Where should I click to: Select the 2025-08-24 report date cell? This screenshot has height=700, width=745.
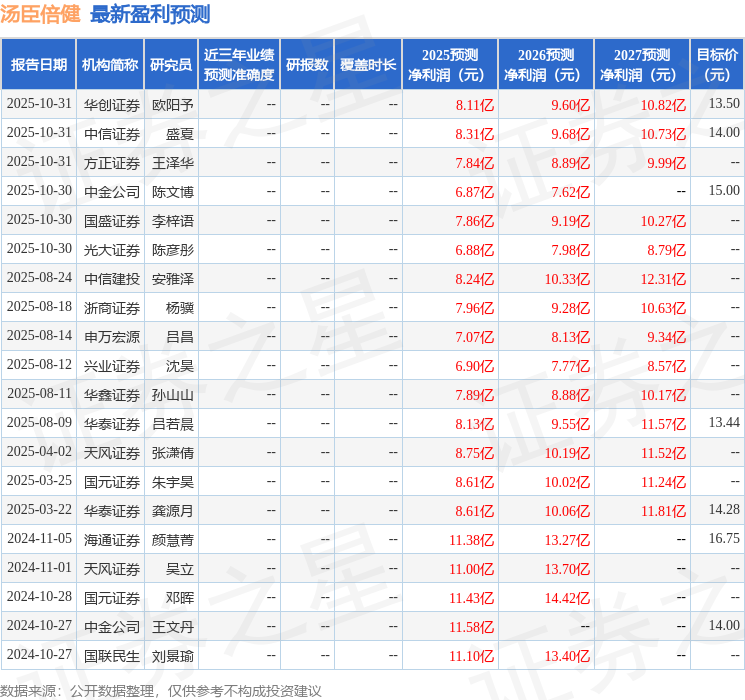(x=39, y=279)
